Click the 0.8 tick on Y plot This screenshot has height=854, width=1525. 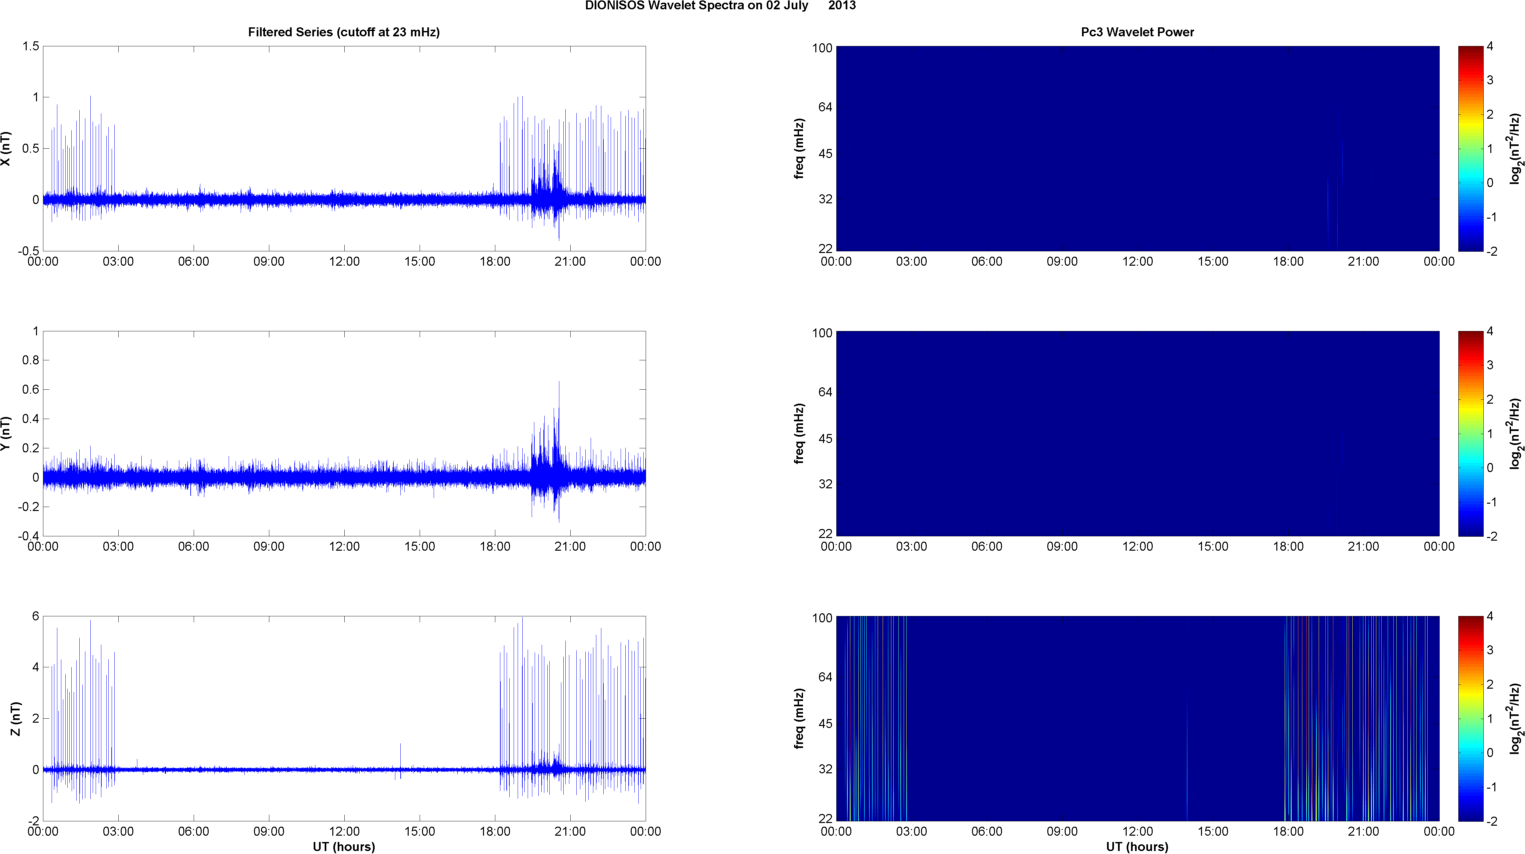30,360
